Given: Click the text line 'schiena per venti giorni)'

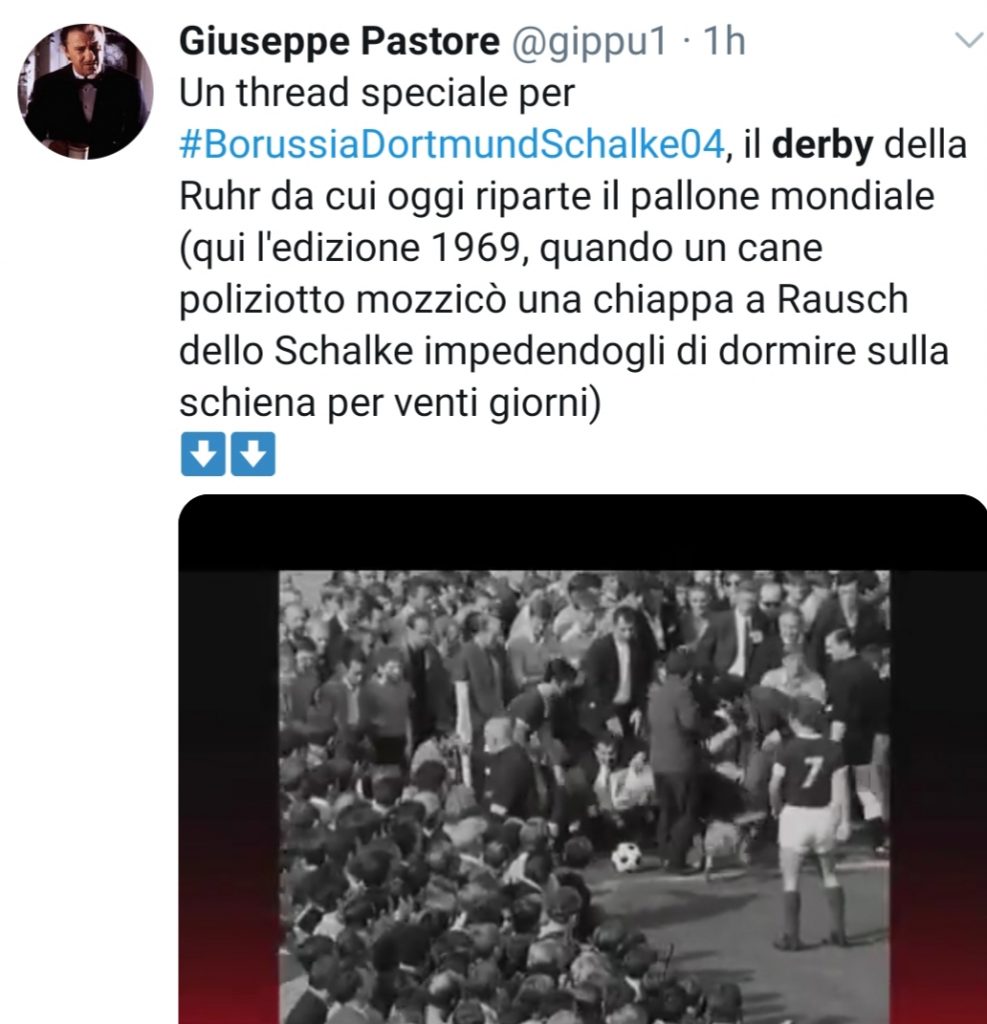Looking at the screenshot, I should coord(389,403).
